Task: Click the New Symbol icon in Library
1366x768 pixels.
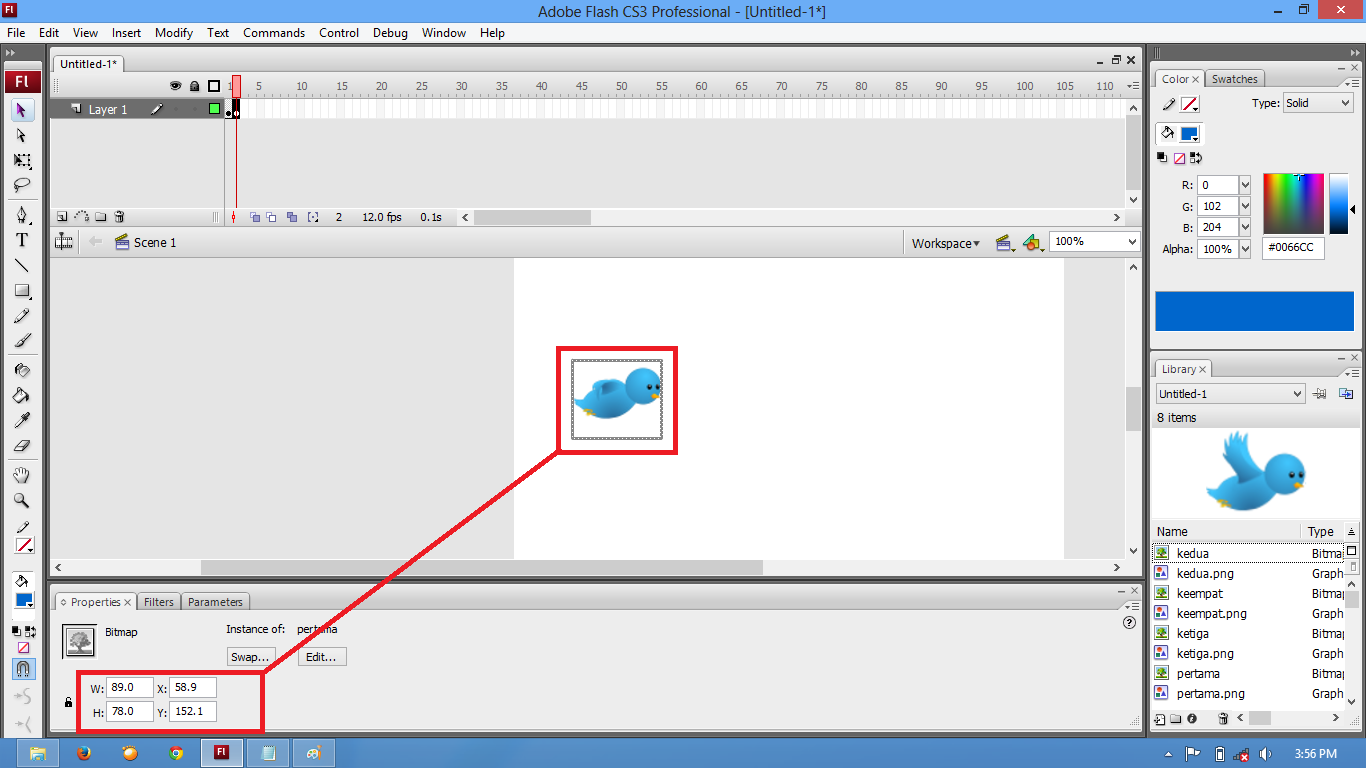Action: coord(1160,718)
